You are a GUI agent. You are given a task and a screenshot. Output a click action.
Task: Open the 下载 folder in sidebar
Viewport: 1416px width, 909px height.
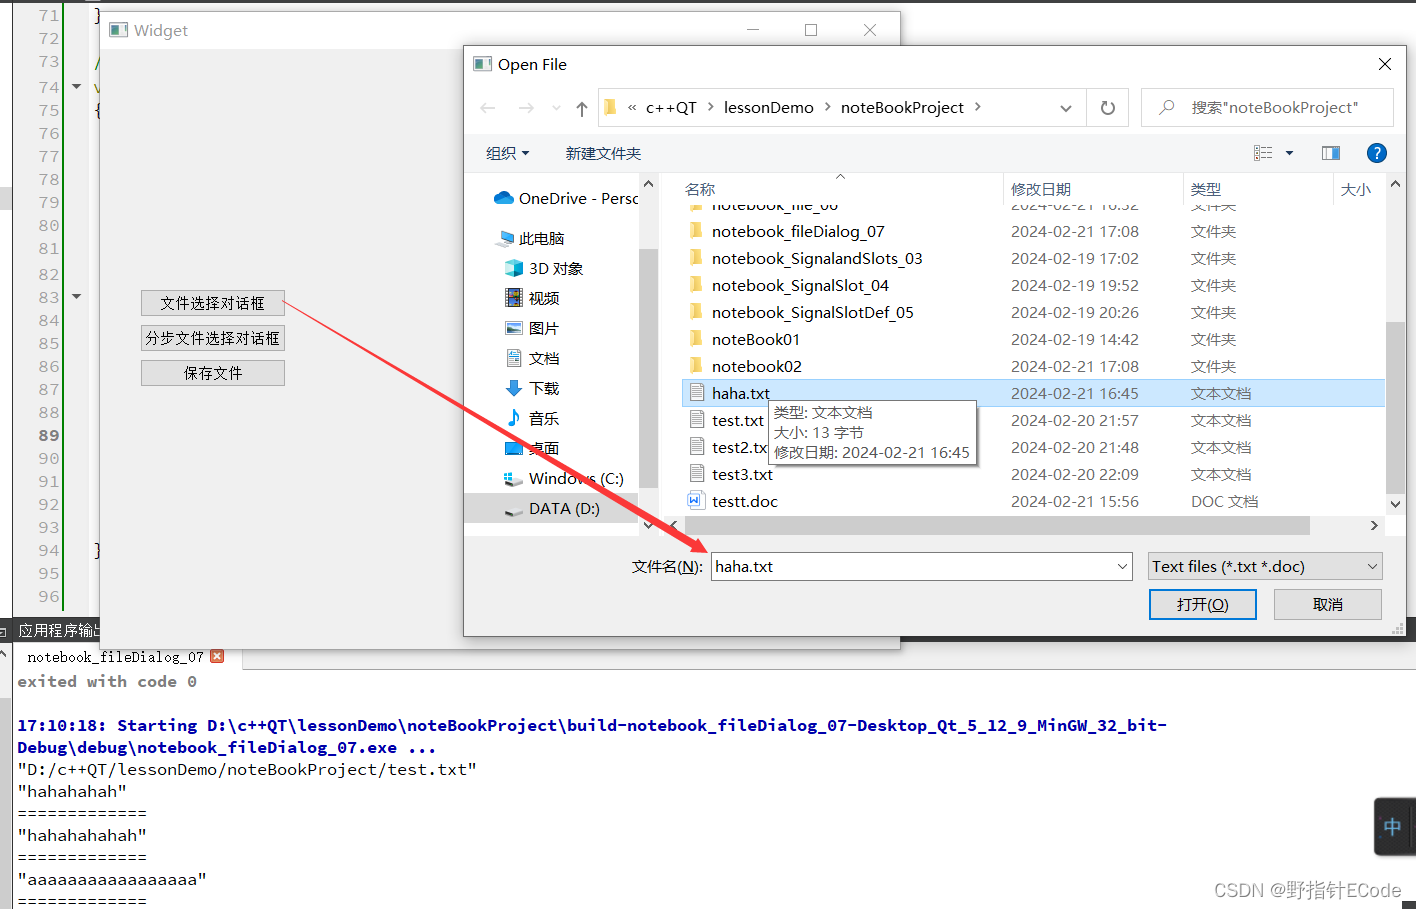coord(532,388)
